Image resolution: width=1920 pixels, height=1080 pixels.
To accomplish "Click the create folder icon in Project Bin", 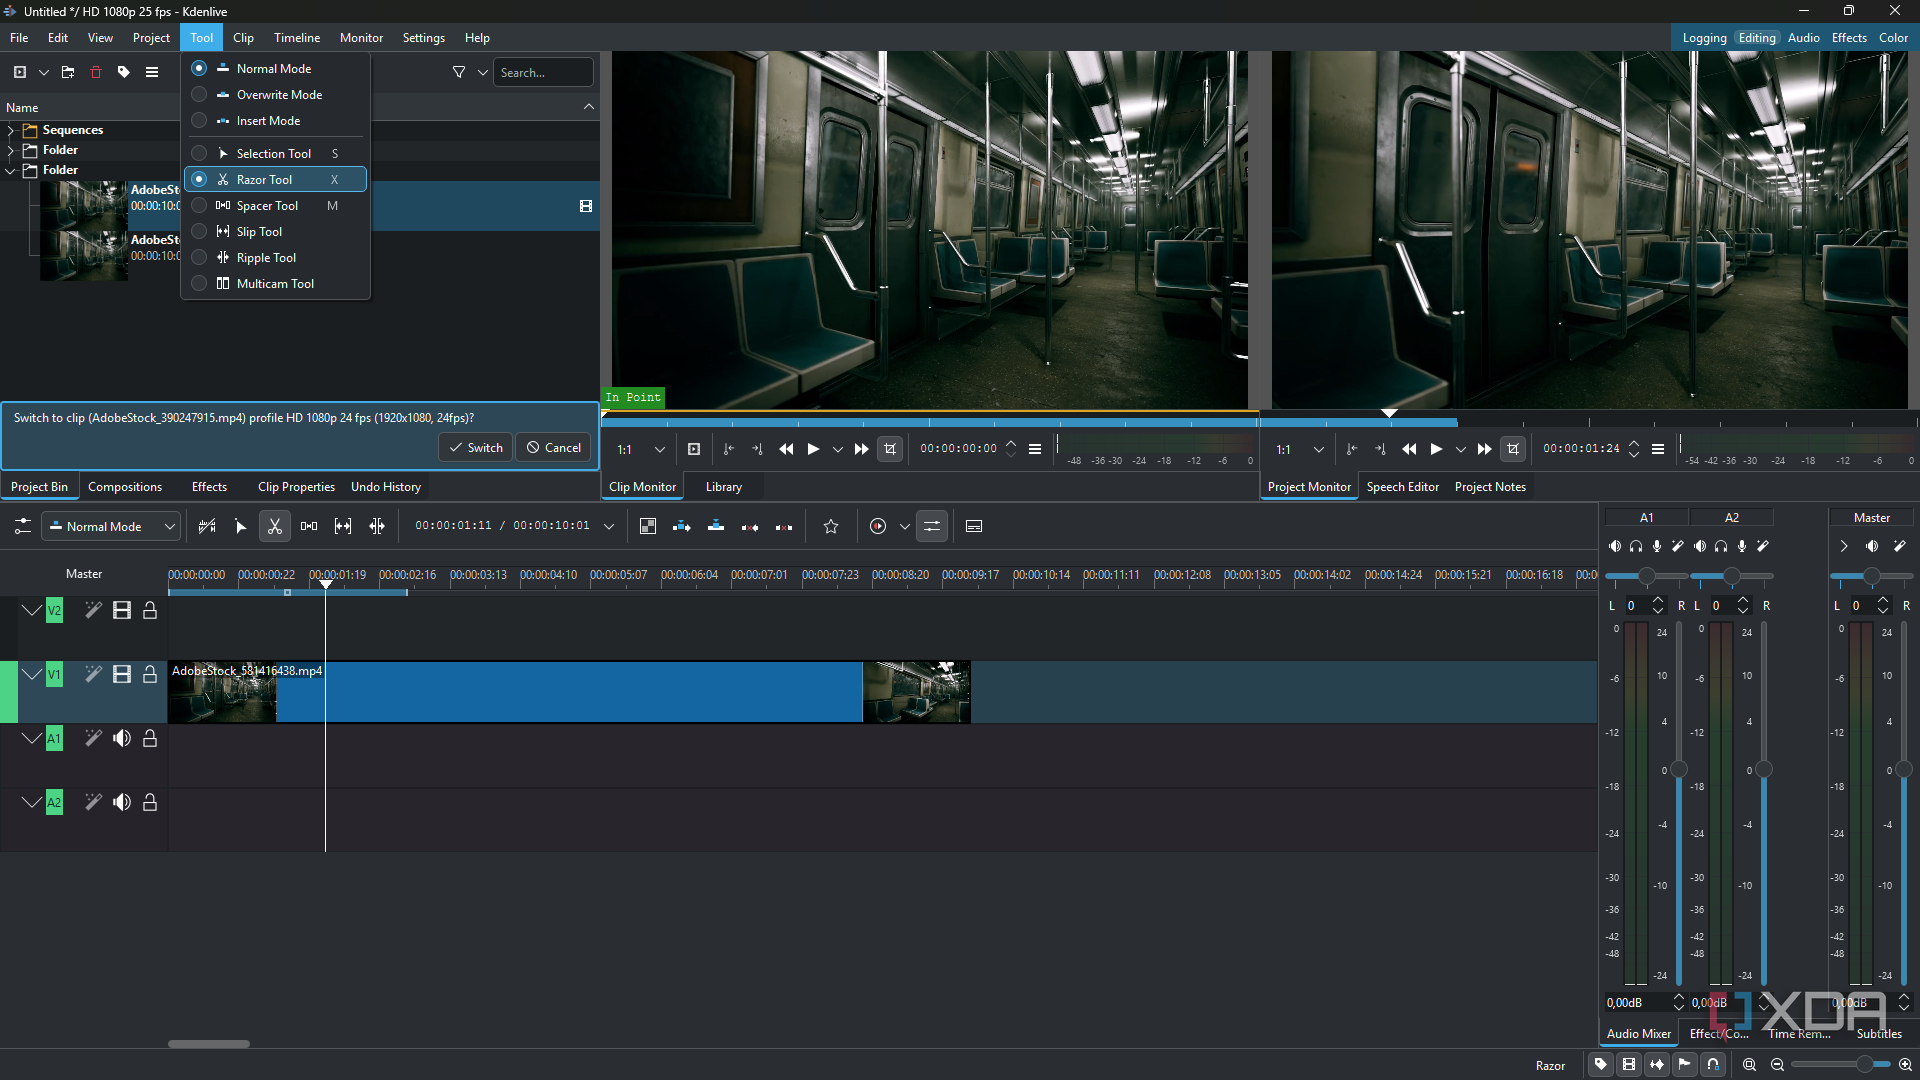I will click(68, 72).
